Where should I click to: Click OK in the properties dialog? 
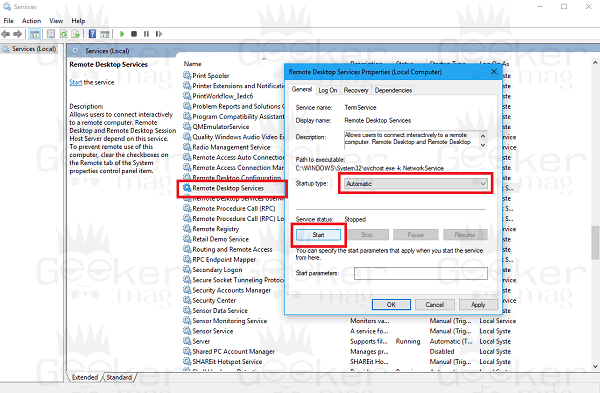click(391, 305)
